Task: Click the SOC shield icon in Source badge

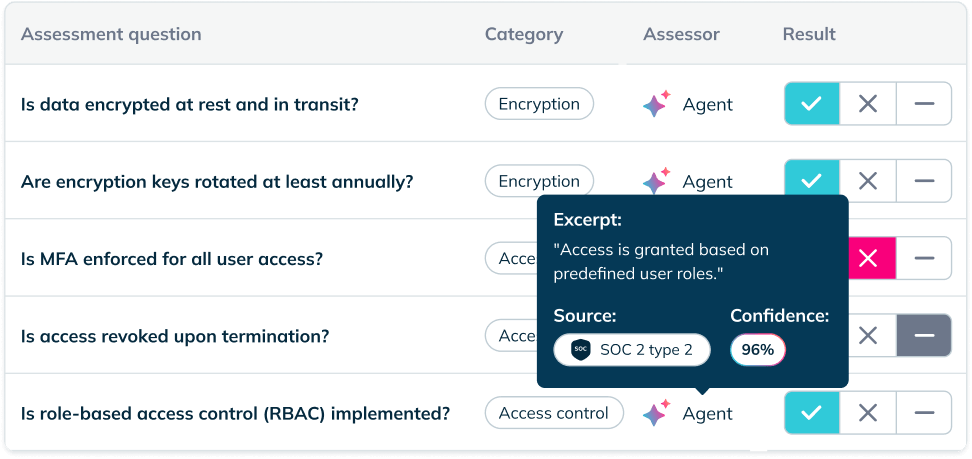Action: (x=580, y=350)
